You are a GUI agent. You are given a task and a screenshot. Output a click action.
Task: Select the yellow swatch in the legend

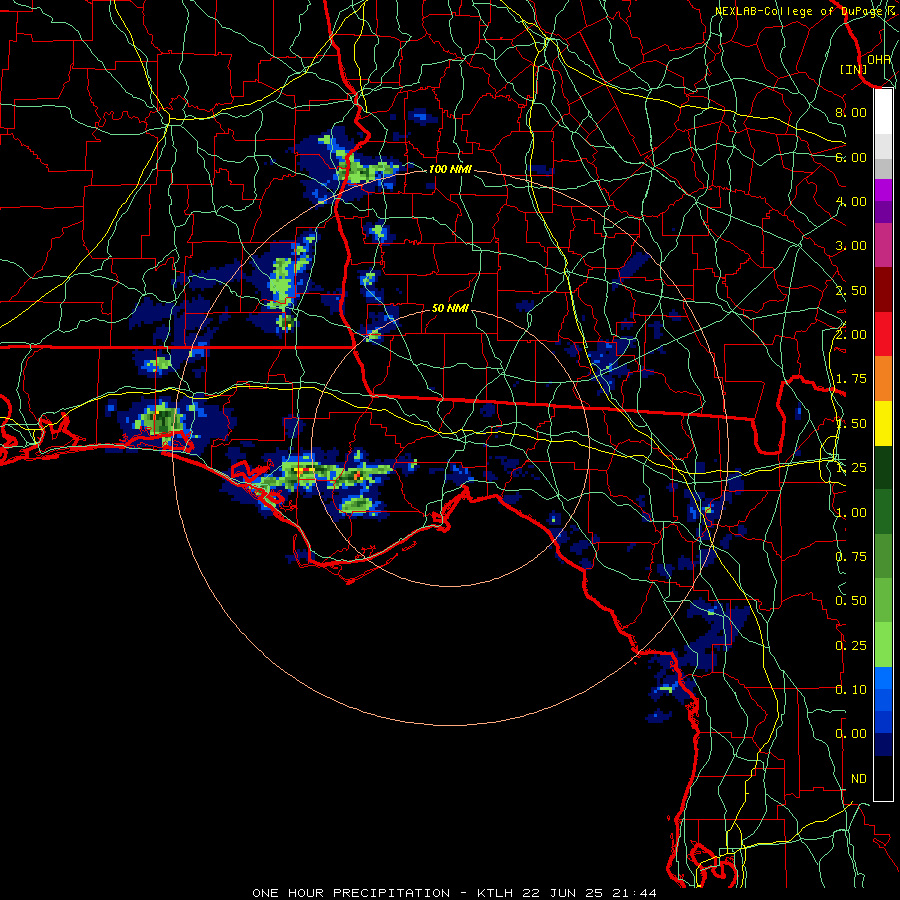pyautogui.click(x=883, y=423)
